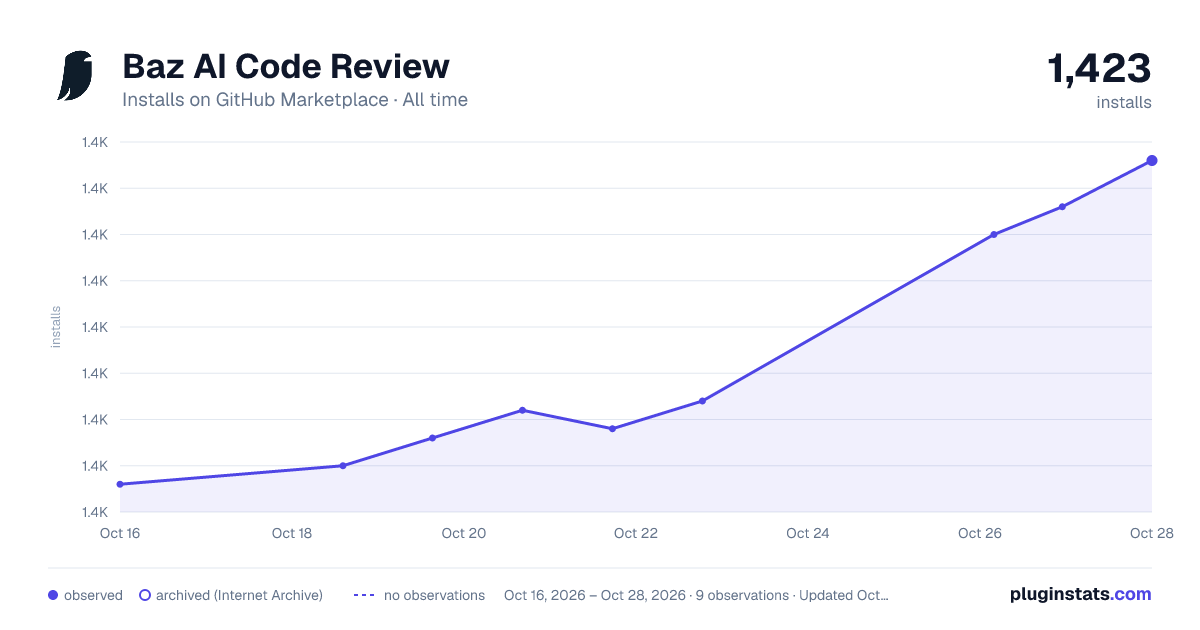Click the 'observed' legend label
This screenshot has width=1200, height=630.
coord(93,595)
